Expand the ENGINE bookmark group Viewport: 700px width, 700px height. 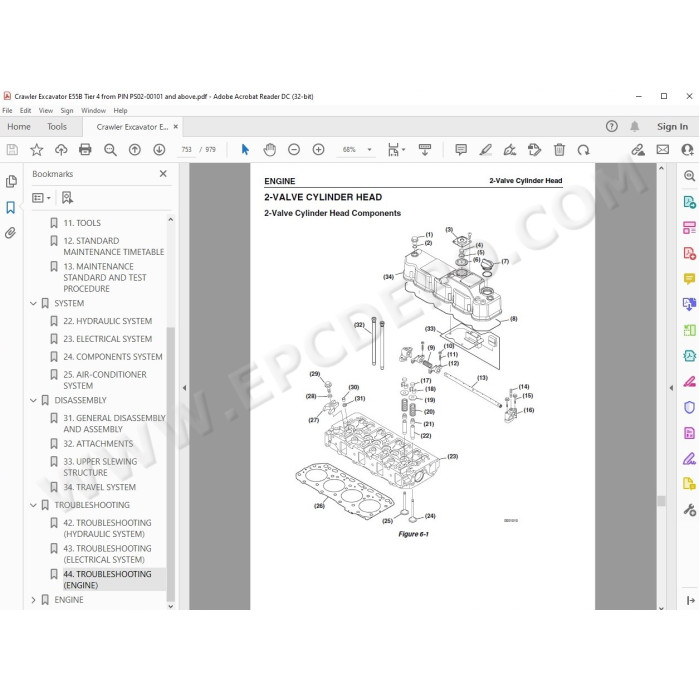33,600
